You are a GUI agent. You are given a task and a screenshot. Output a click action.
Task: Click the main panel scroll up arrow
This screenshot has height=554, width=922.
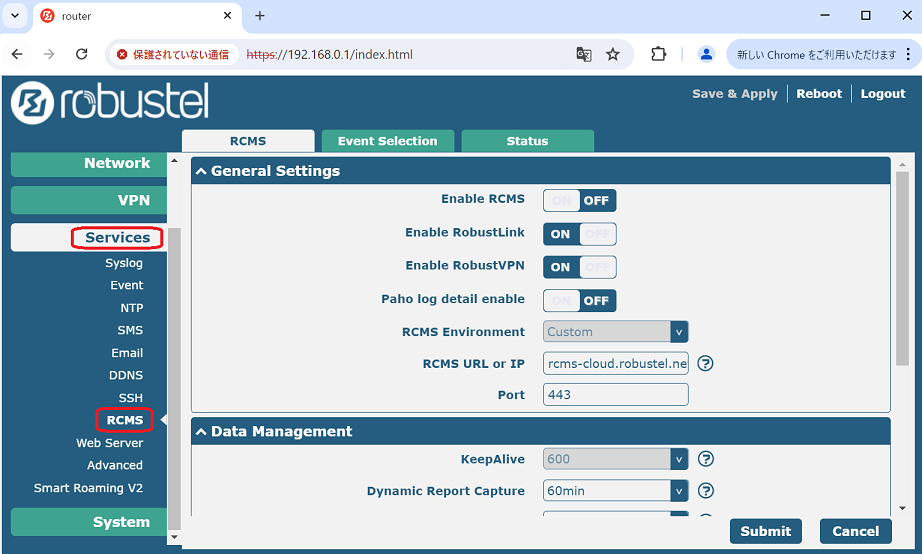[903, 165]
